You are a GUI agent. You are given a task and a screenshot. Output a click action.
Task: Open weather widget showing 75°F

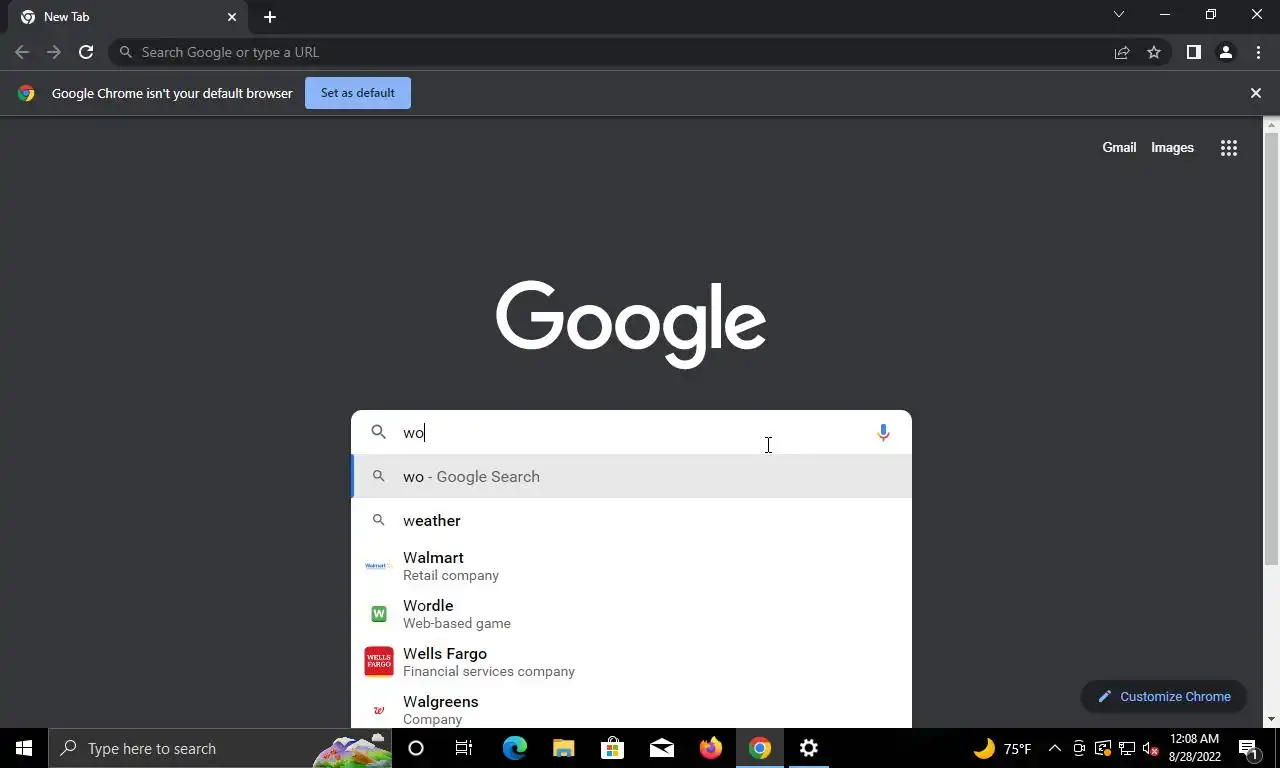[1002, 748]
